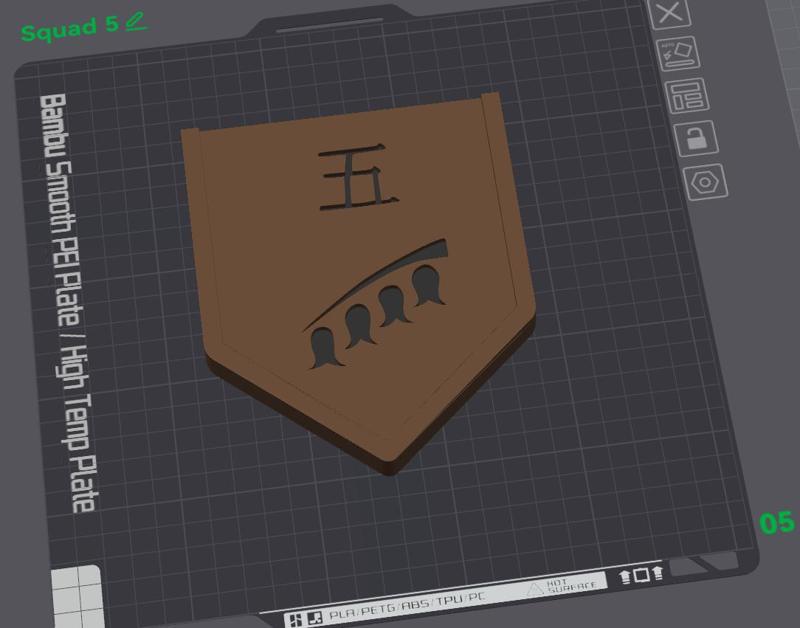Select the brown Squad 5 badge model

click(x=358, y=282)
